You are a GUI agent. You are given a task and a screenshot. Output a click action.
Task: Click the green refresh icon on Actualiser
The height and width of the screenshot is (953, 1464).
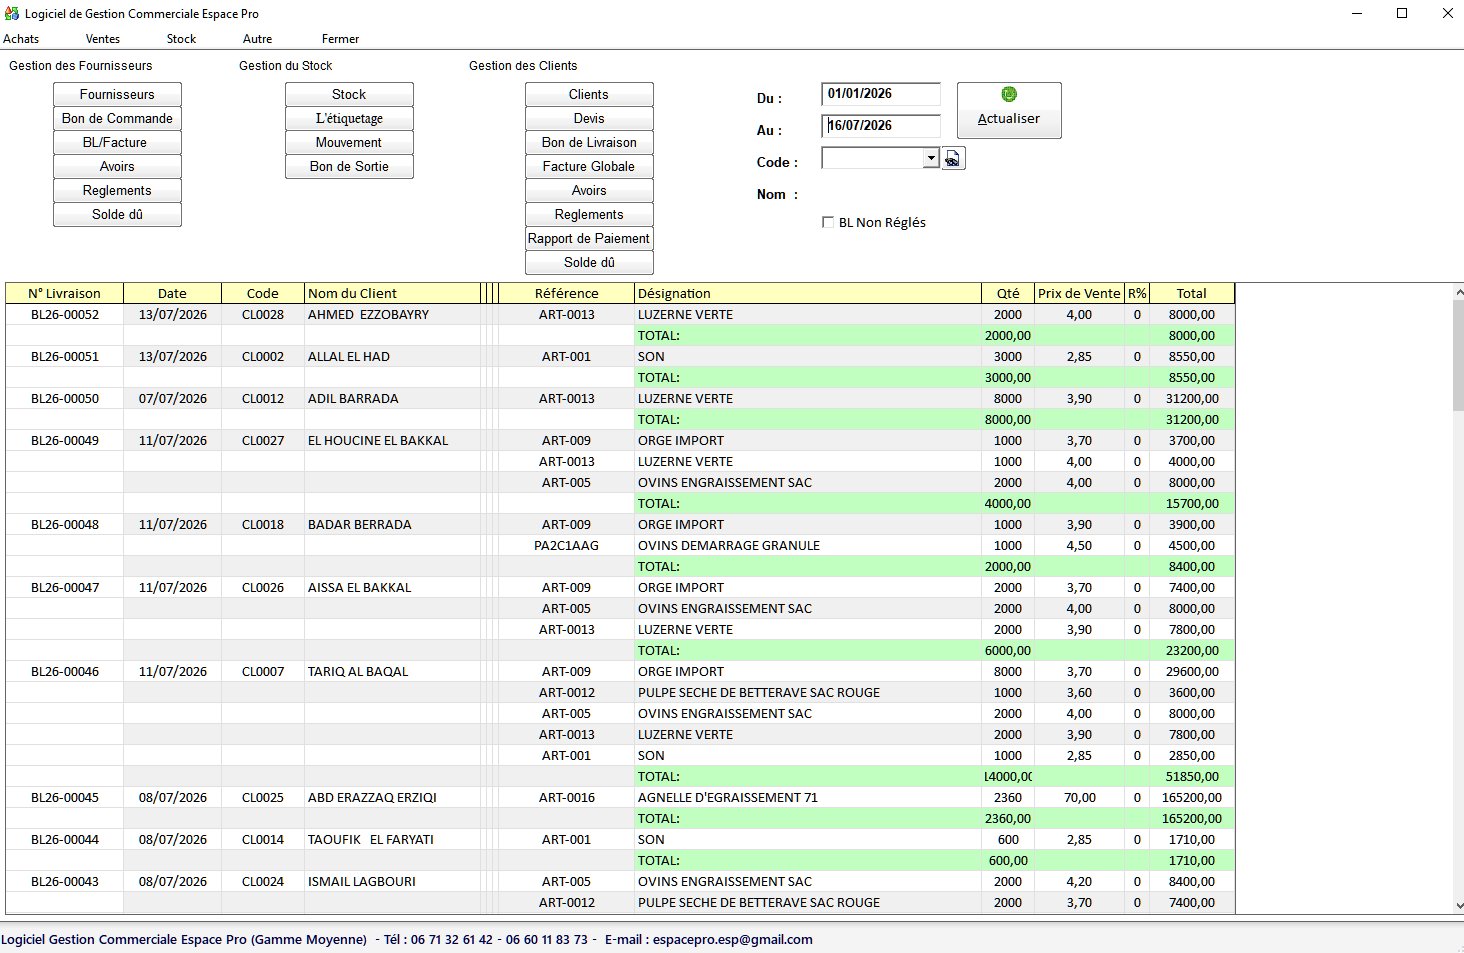tap(1009, 94)
